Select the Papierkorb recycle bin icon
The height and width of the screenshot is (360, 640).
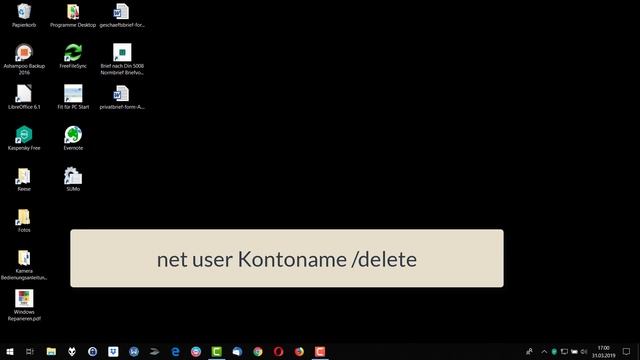(24, 16)
